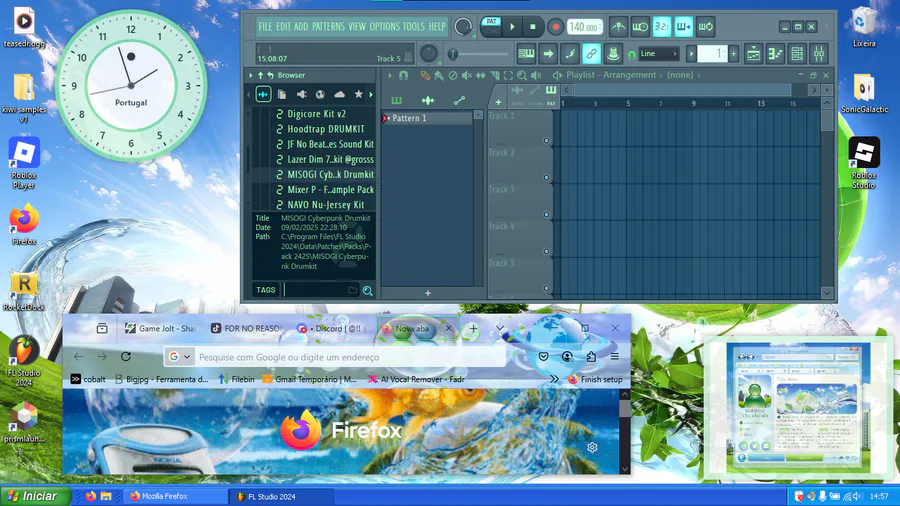Image resolution: width=900 pixels, height=506 pixels.
Task: Select the Delete tool in Playlist toolbar
Action: [x=453, y=75]
